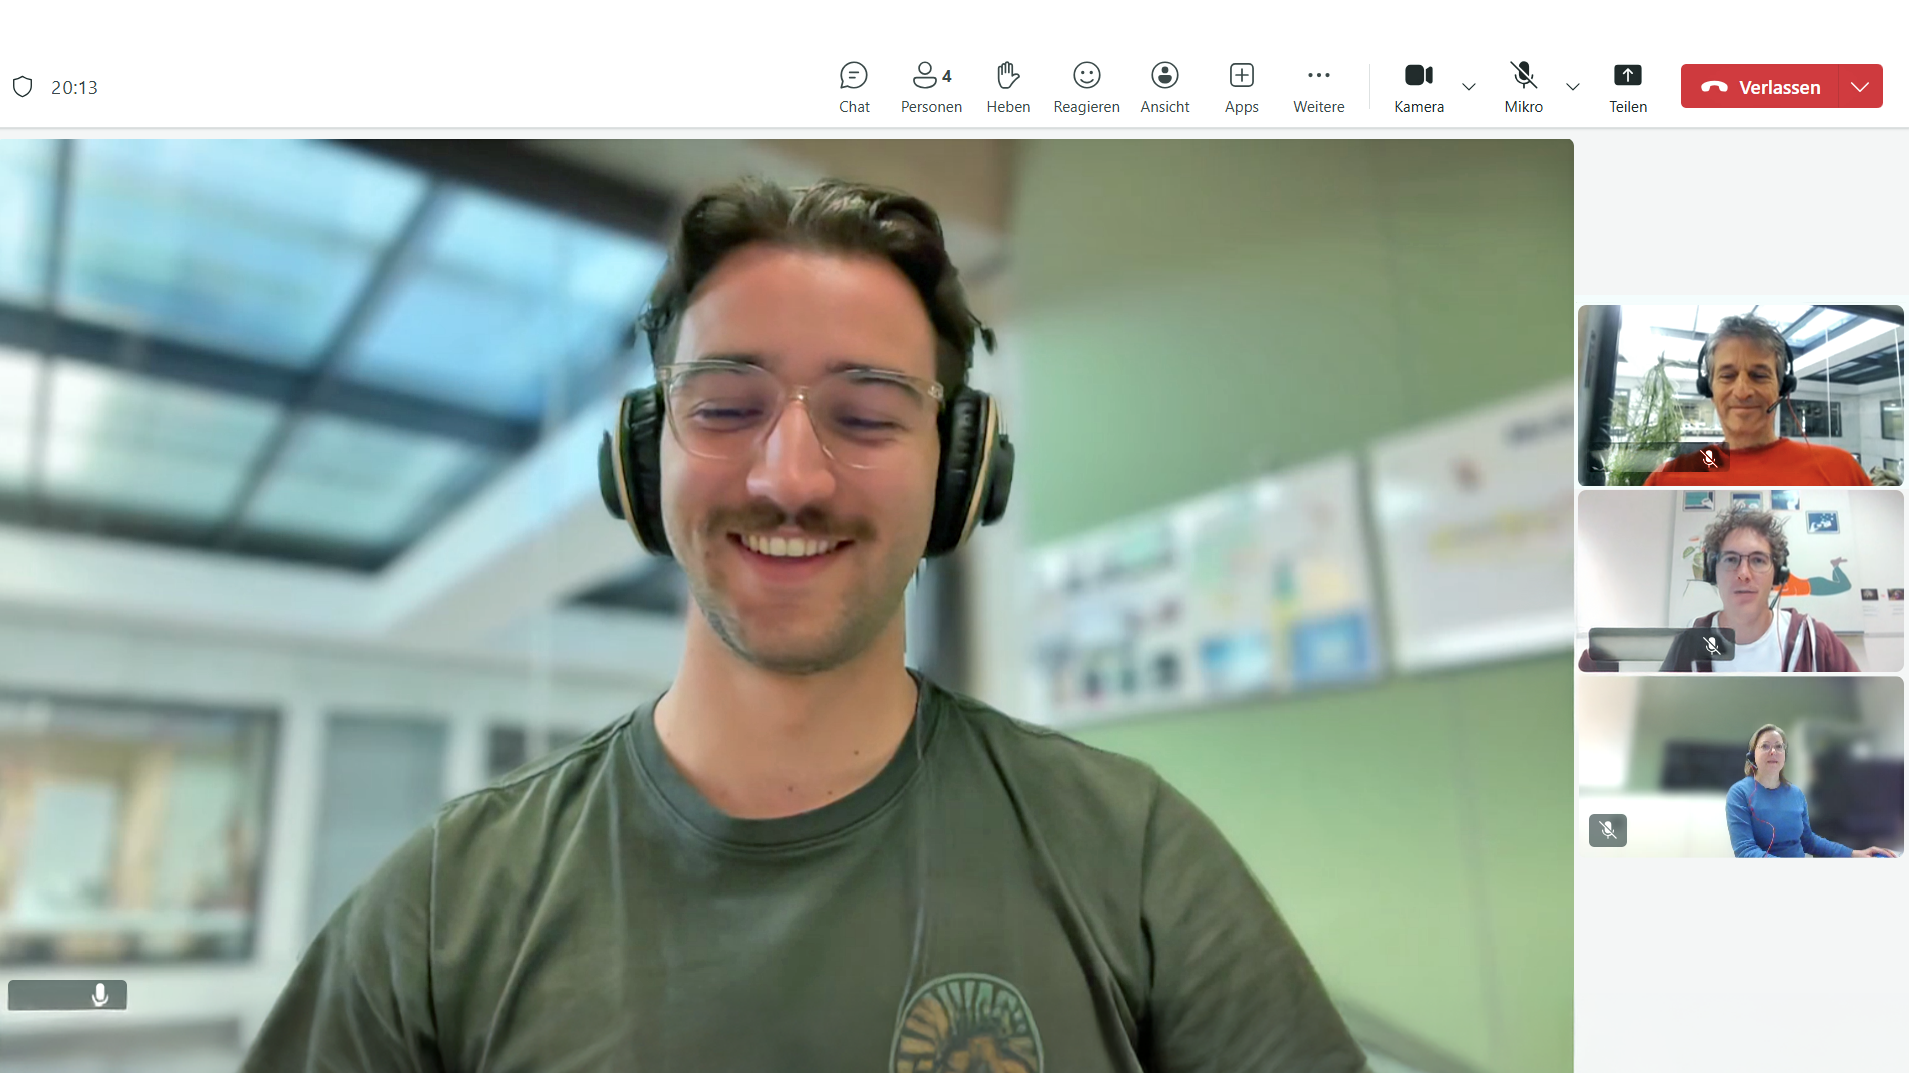Share screen with Teilen
The height and width of the screenshot is (1073, 1909).
click(x=1627, y=87)
